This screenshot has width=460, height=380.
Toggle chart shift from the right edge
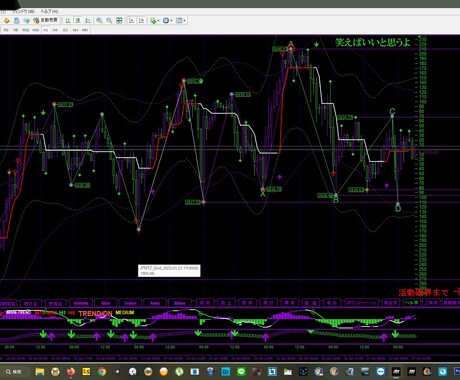142,21
